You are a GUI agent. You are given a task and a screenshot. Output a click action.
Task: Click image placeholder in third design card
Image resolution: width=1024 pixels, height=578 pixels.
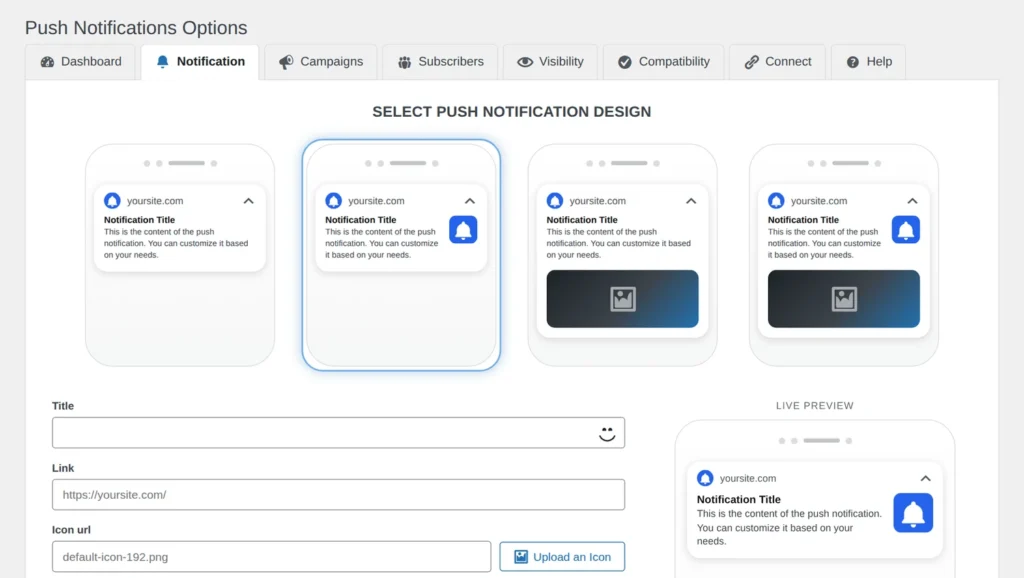click(x=622, y=299)
